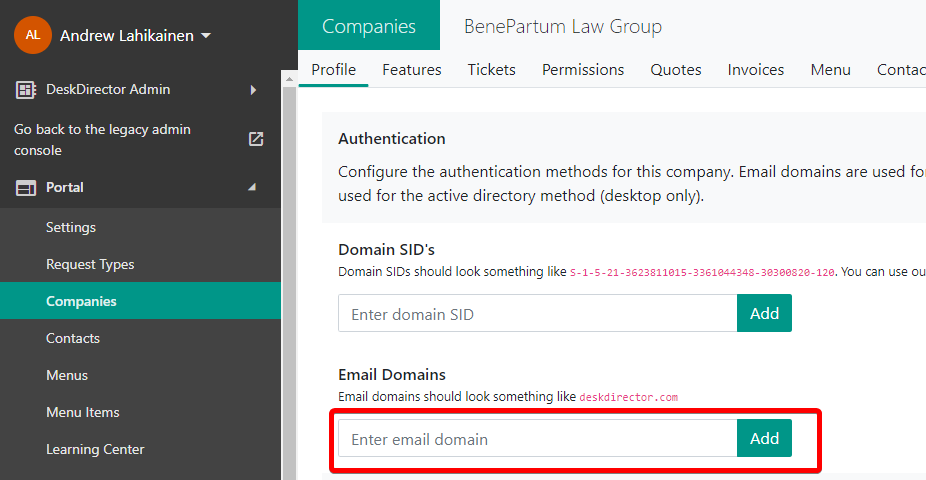Click the DeskDirector Admin building icon

pyautogui.click(x=25, y=90)
